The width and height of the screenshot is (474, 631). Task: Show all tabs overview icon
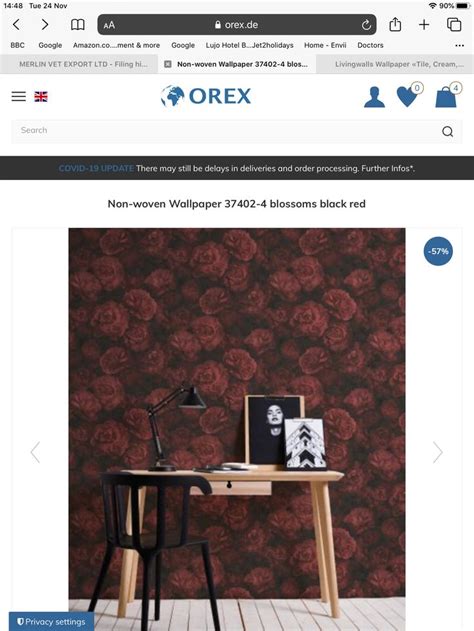pos(454,25)
